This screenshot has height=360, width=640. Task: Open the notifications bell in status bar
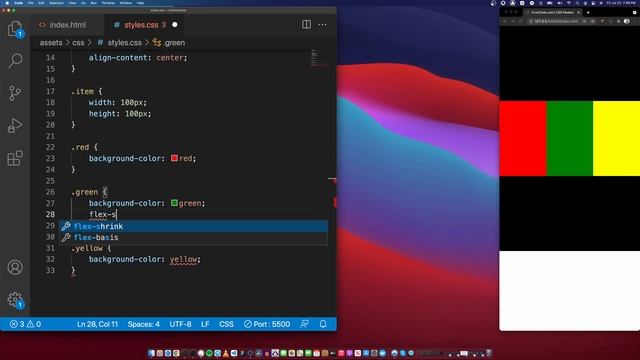323,324
